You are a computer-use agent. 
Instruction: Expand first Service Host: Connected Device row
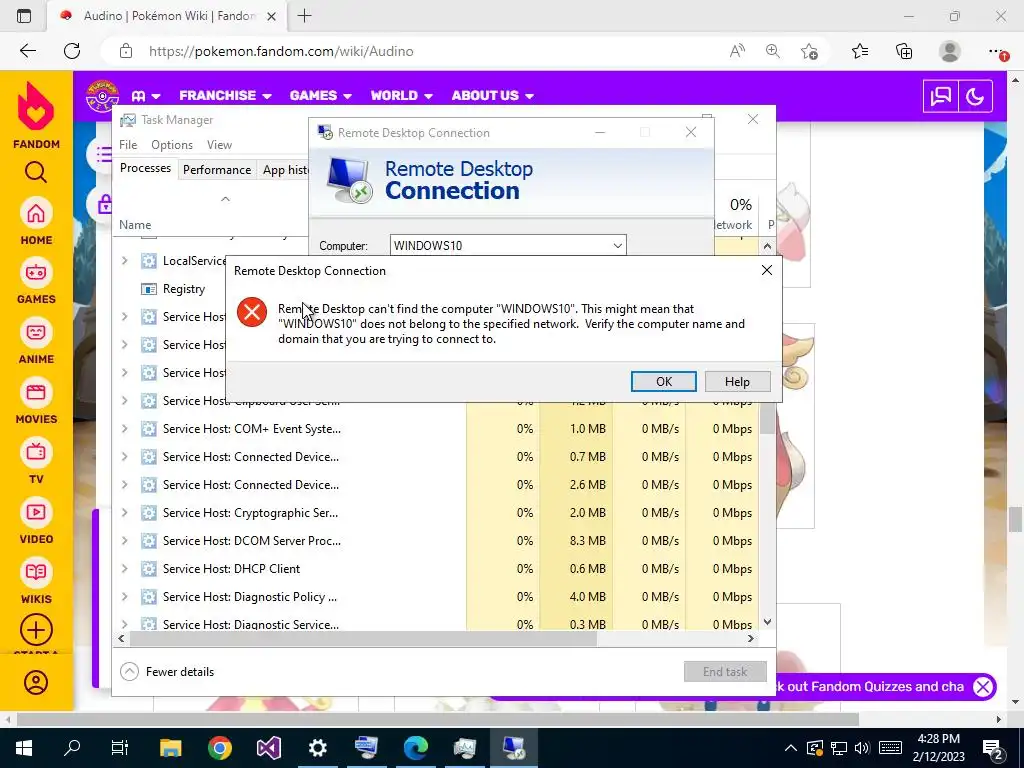point(124,457)
